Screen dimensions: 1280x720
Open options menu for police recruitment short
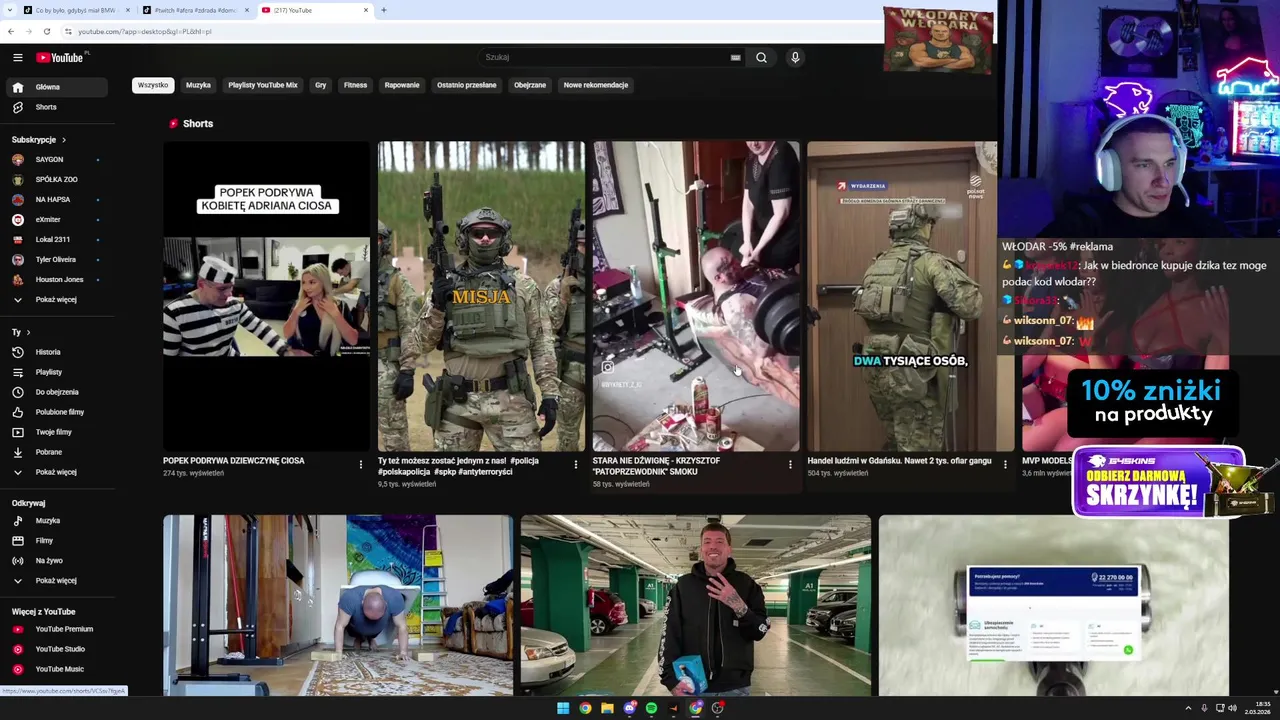(x=575, y=464)
